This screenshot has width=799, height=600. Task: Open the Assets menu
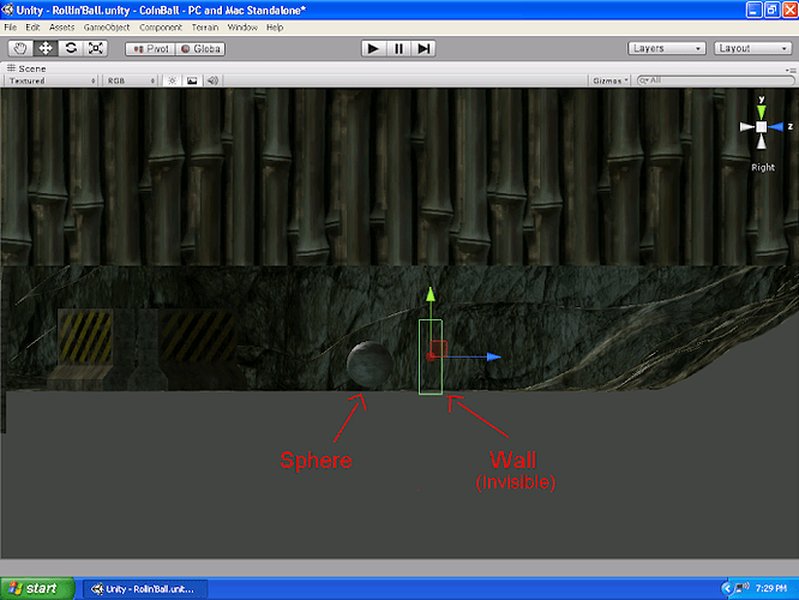[x=62, y=28]
